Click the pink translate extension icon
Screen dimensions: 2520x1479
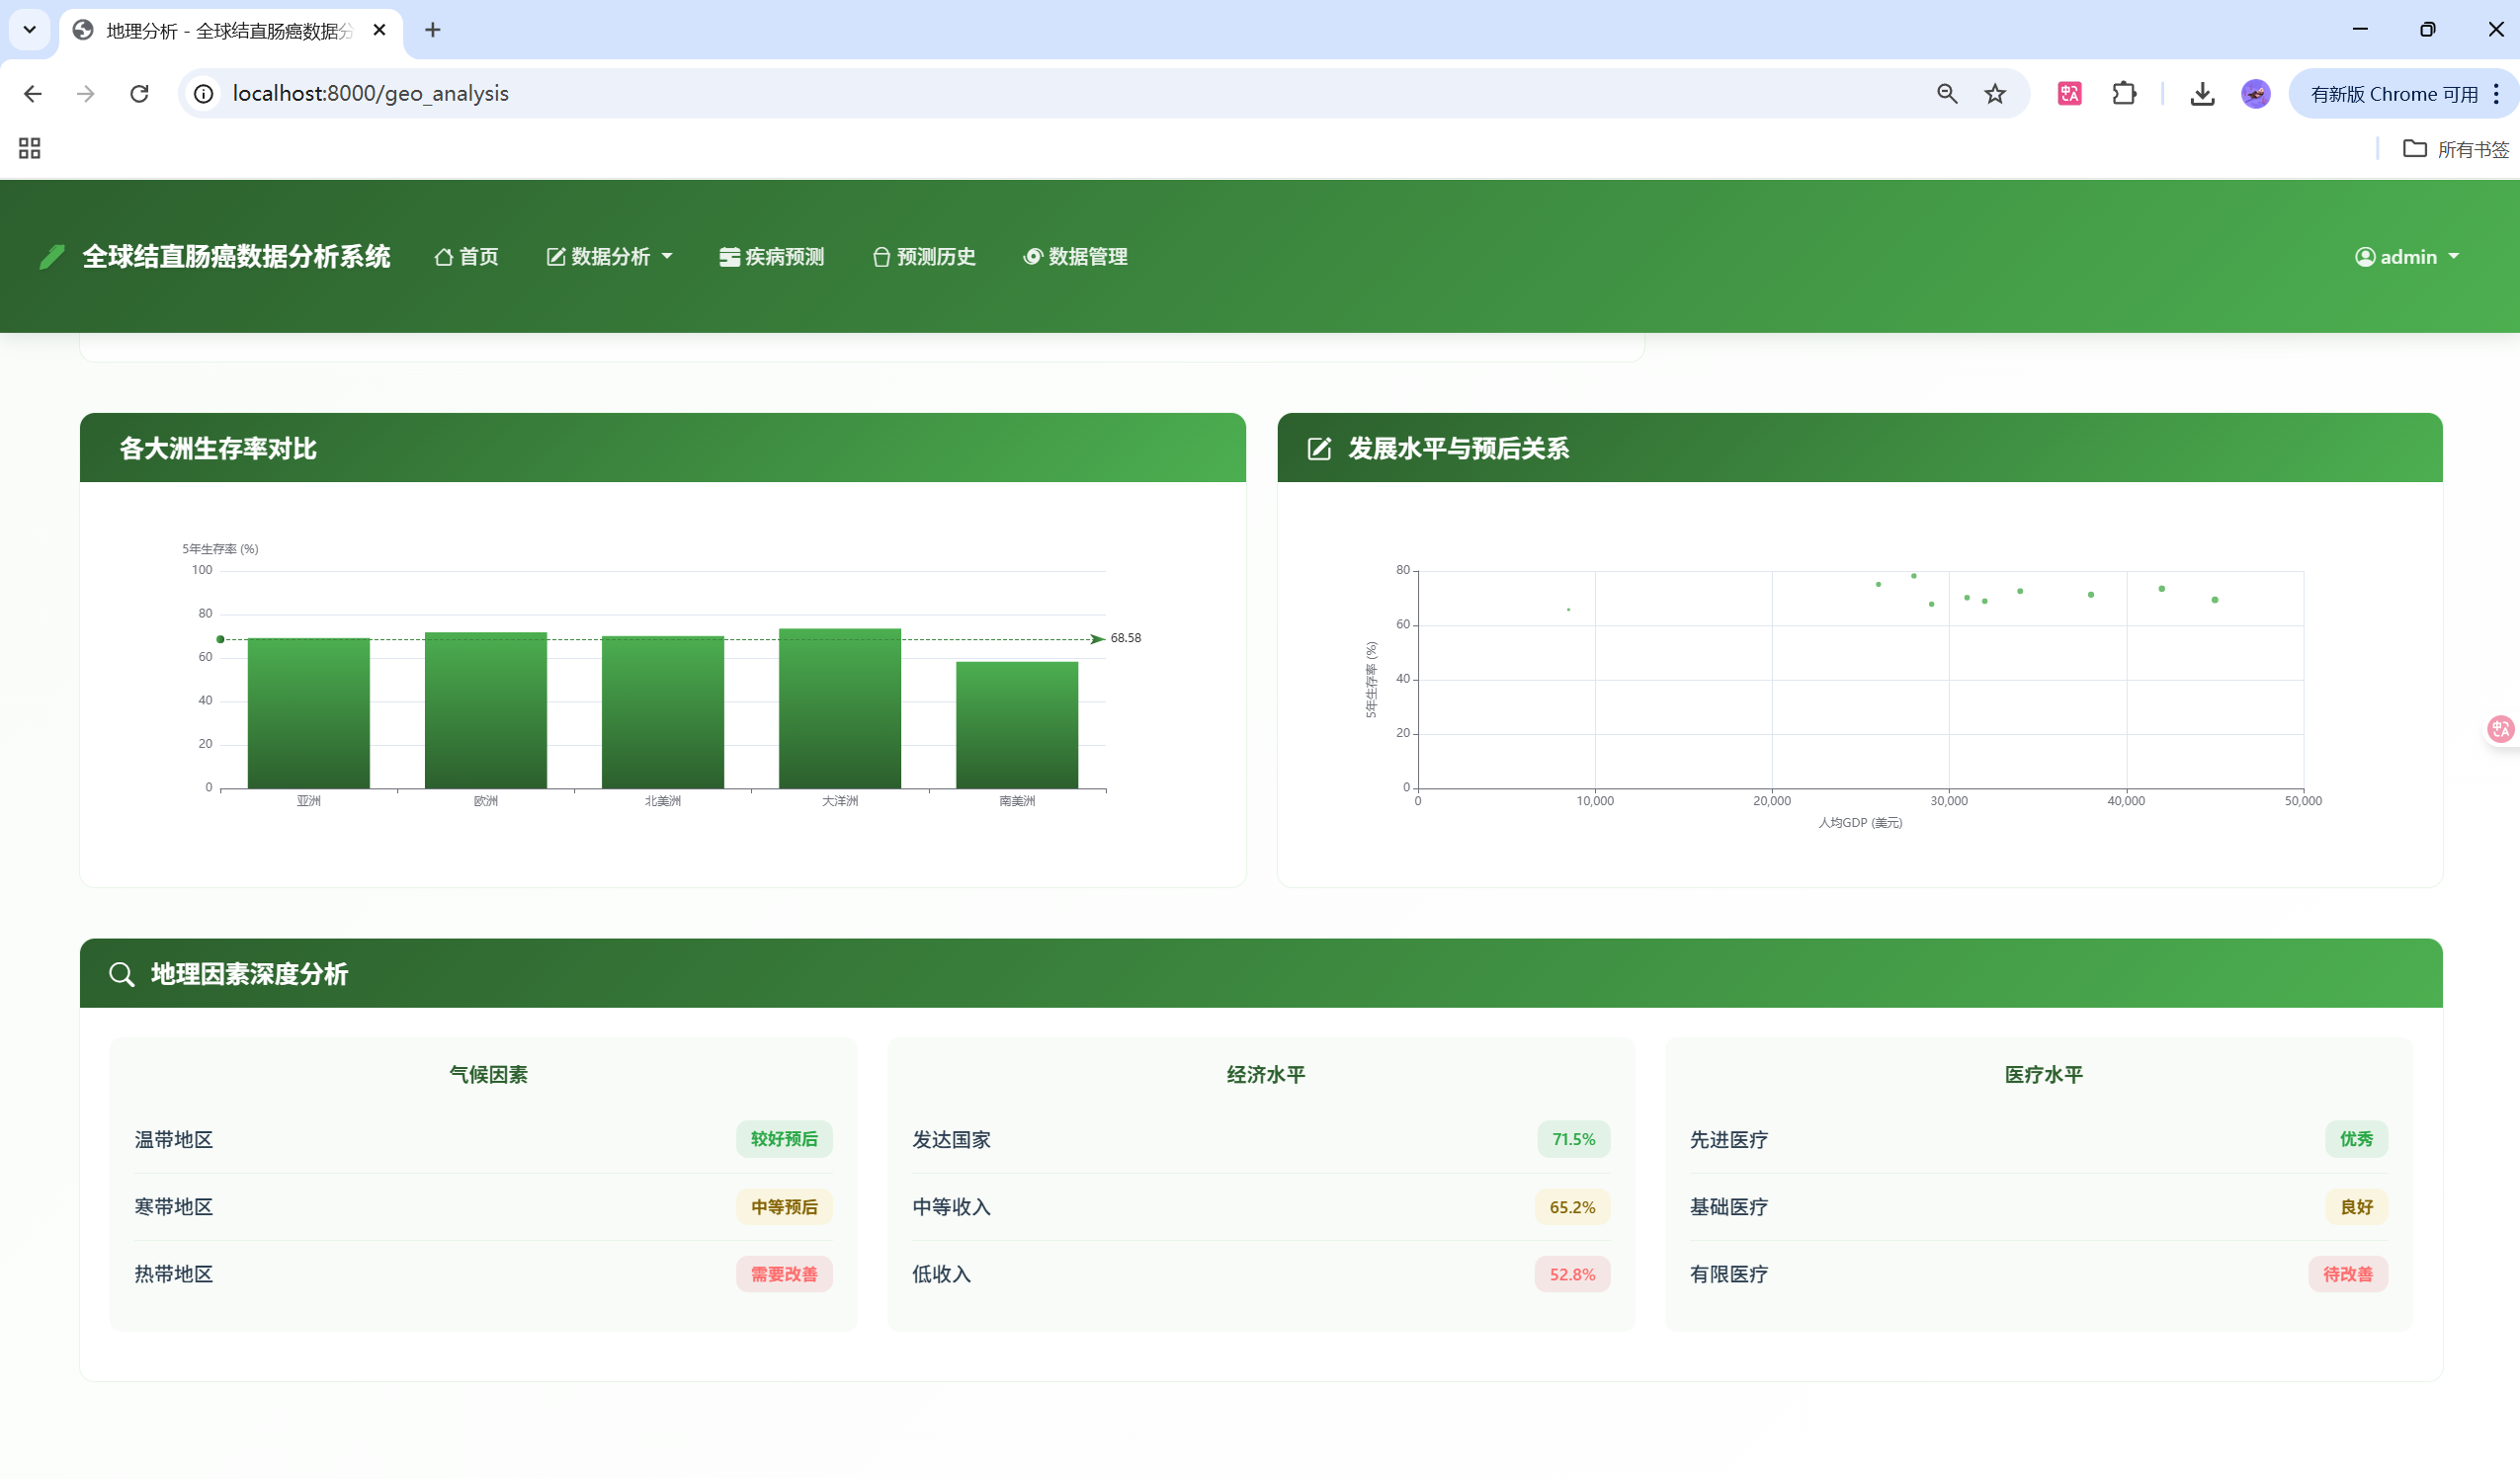[x=2069, y=94]
